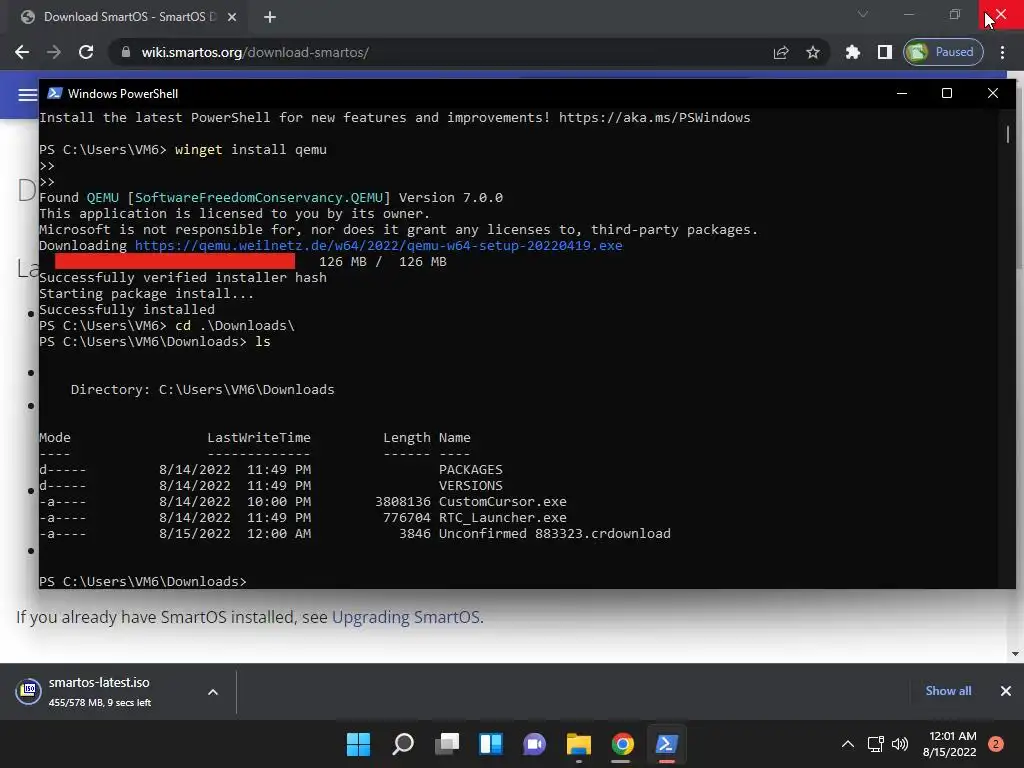Show all downloads
The image size is (1024, 768).
click(948, 691)
